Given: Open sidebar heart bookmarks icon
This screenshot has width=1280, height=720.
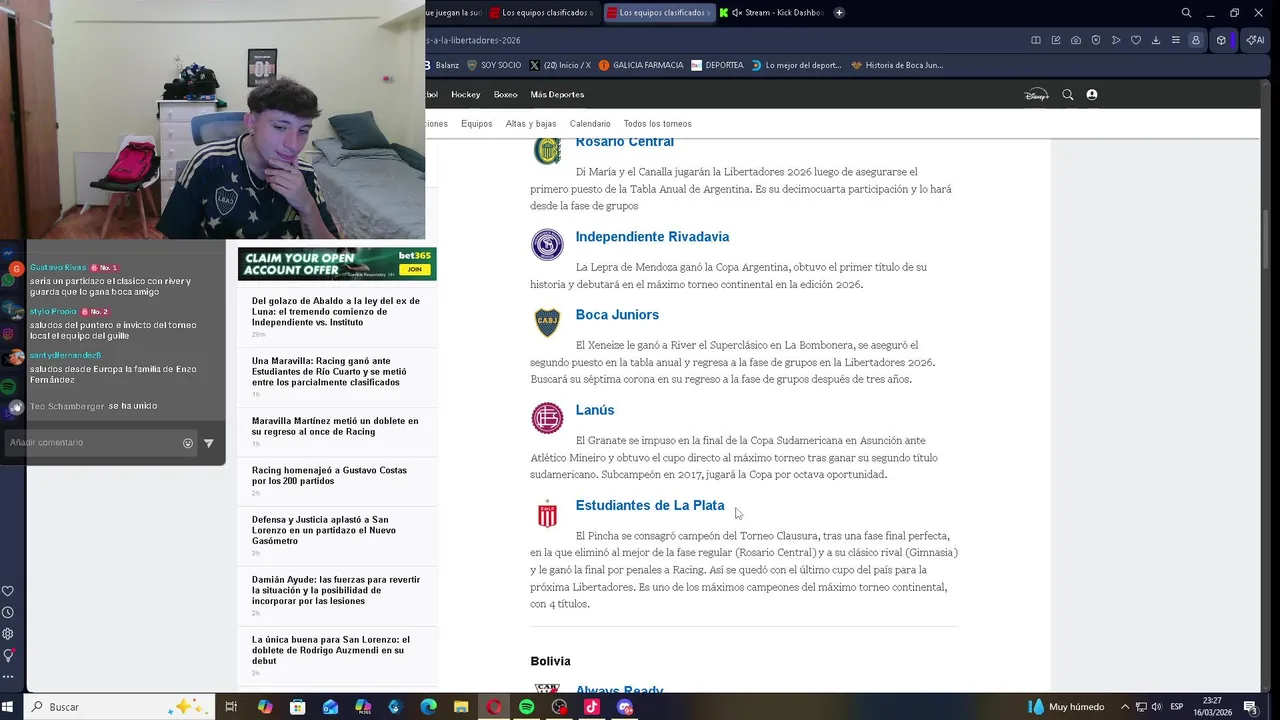Looking at the screenshot, I should [8, 591].
